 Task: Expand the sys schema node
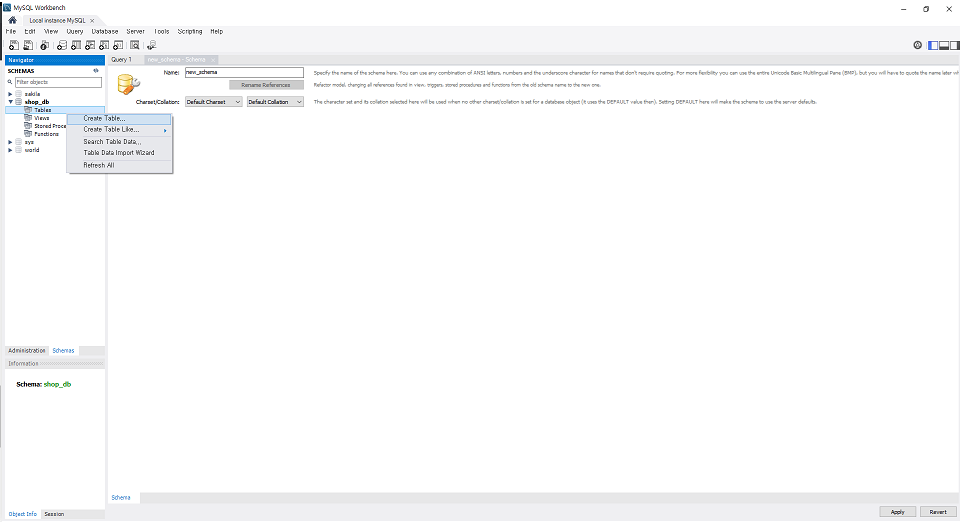tap(10, 142)
